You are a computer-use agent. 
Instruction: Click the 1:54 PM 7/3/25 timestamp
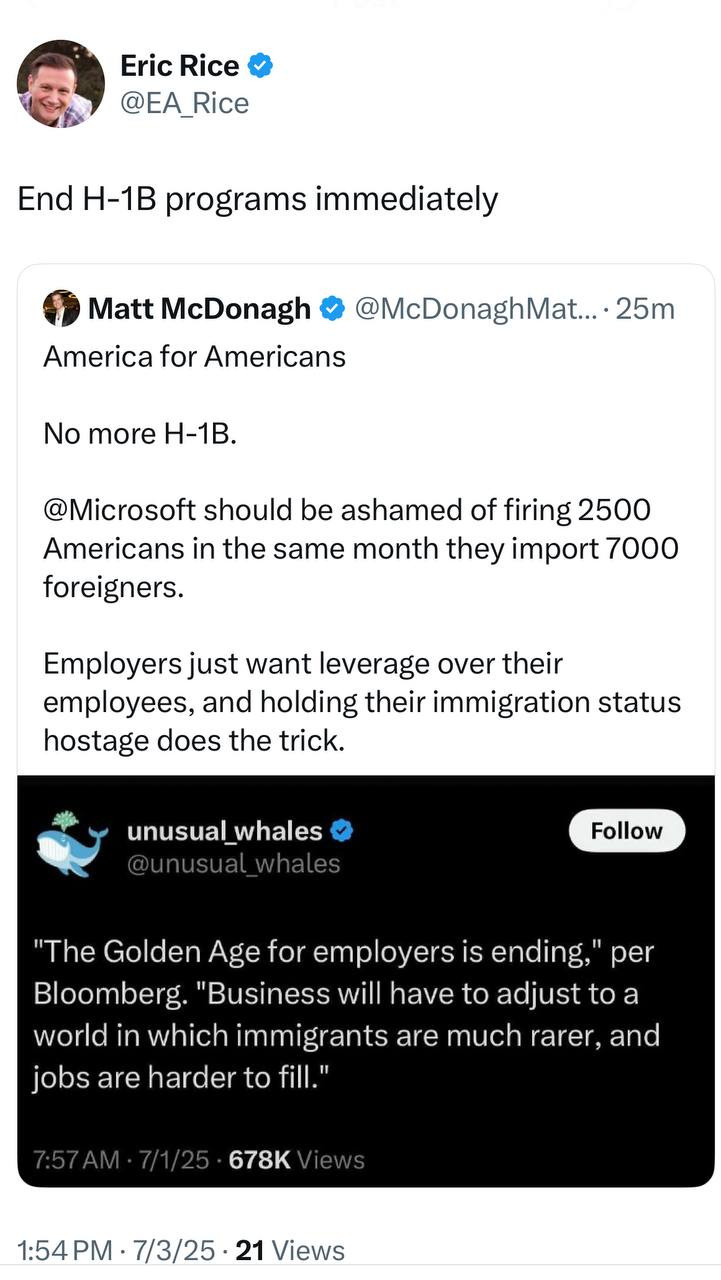[116, 1250]
